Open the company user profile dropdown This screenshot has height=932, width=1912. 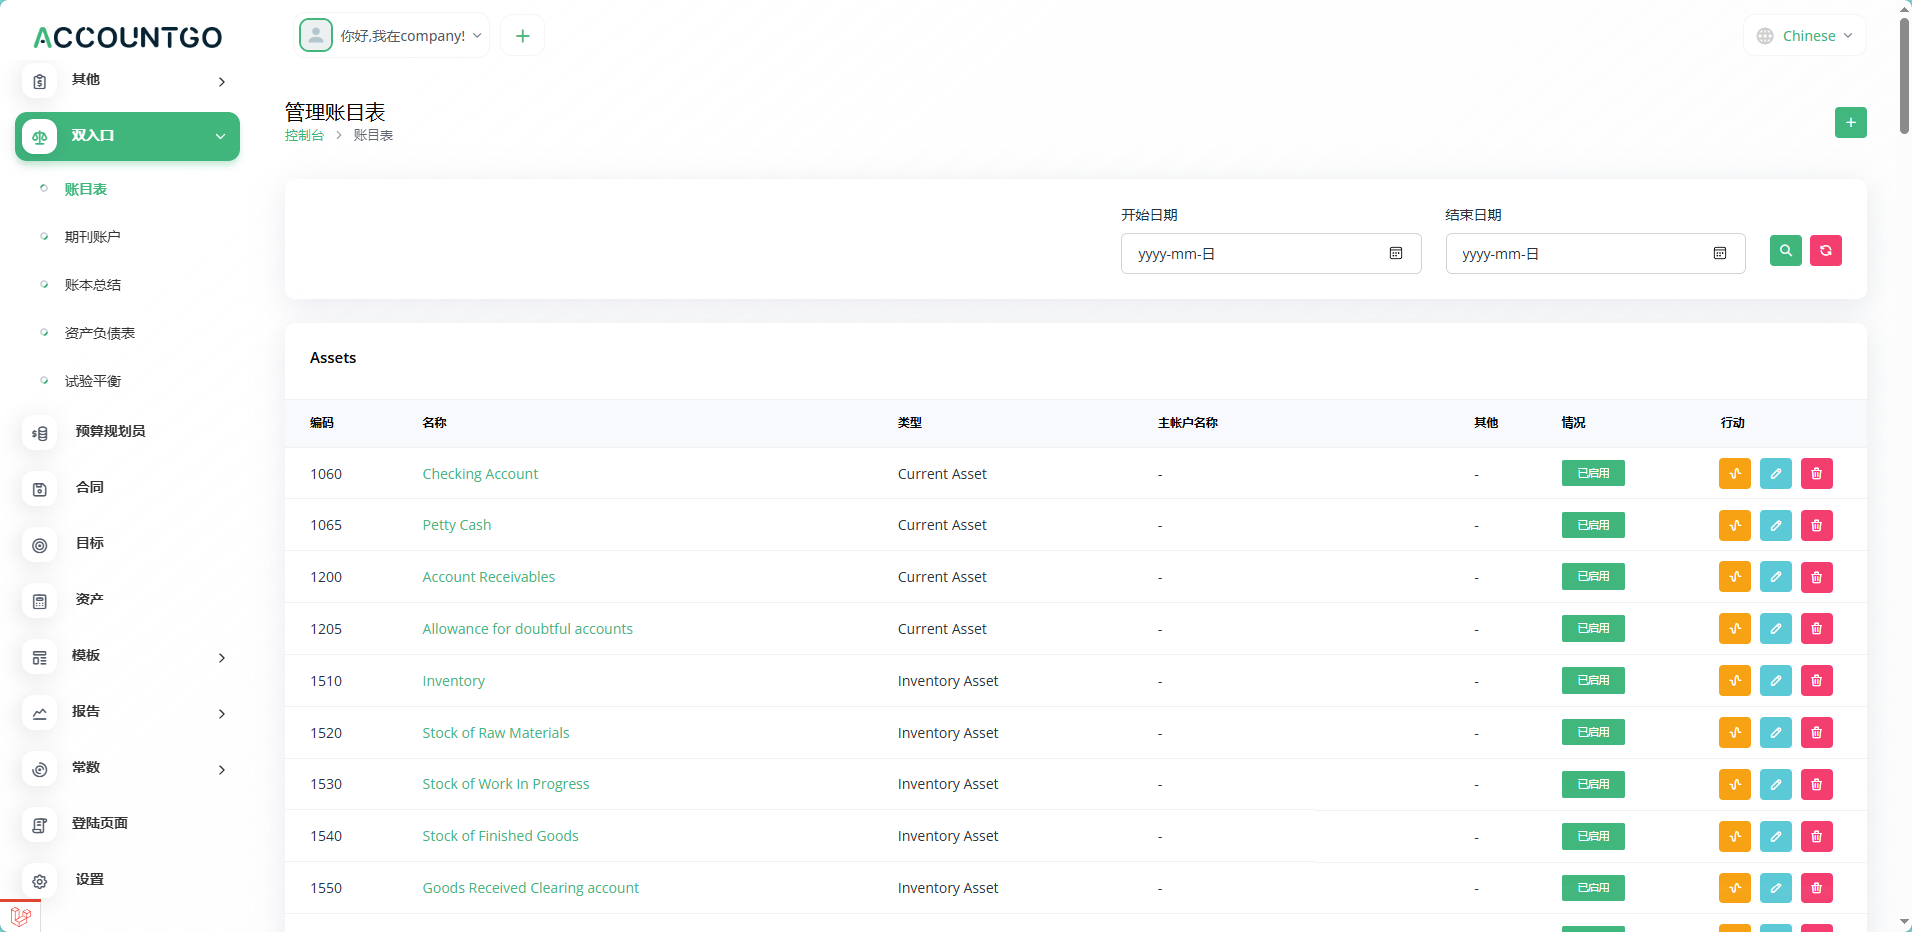[392, 36]
